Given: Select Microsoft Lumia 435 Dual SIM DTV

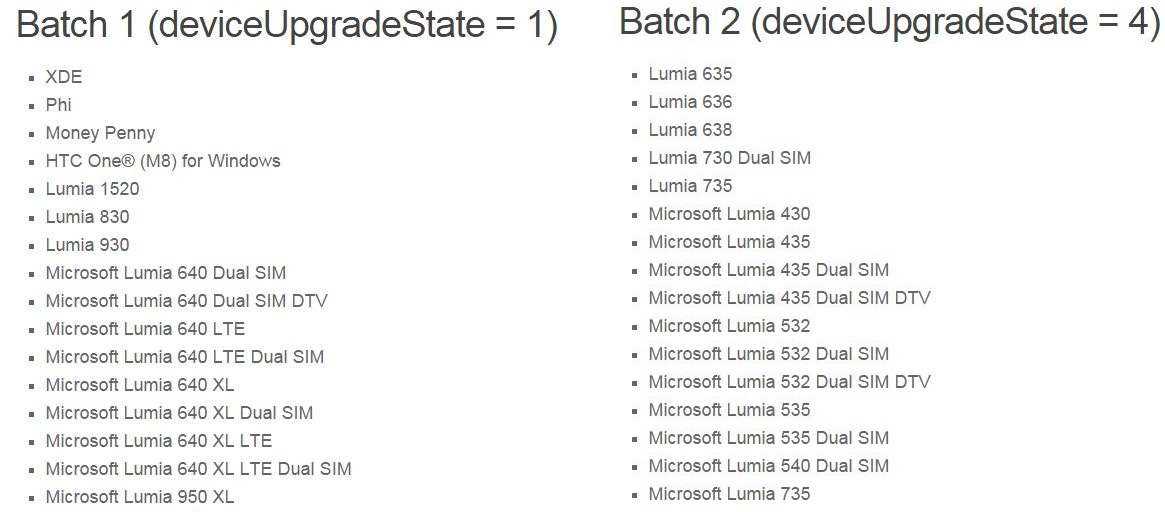Looking at the screenshot, I should 789,298.
